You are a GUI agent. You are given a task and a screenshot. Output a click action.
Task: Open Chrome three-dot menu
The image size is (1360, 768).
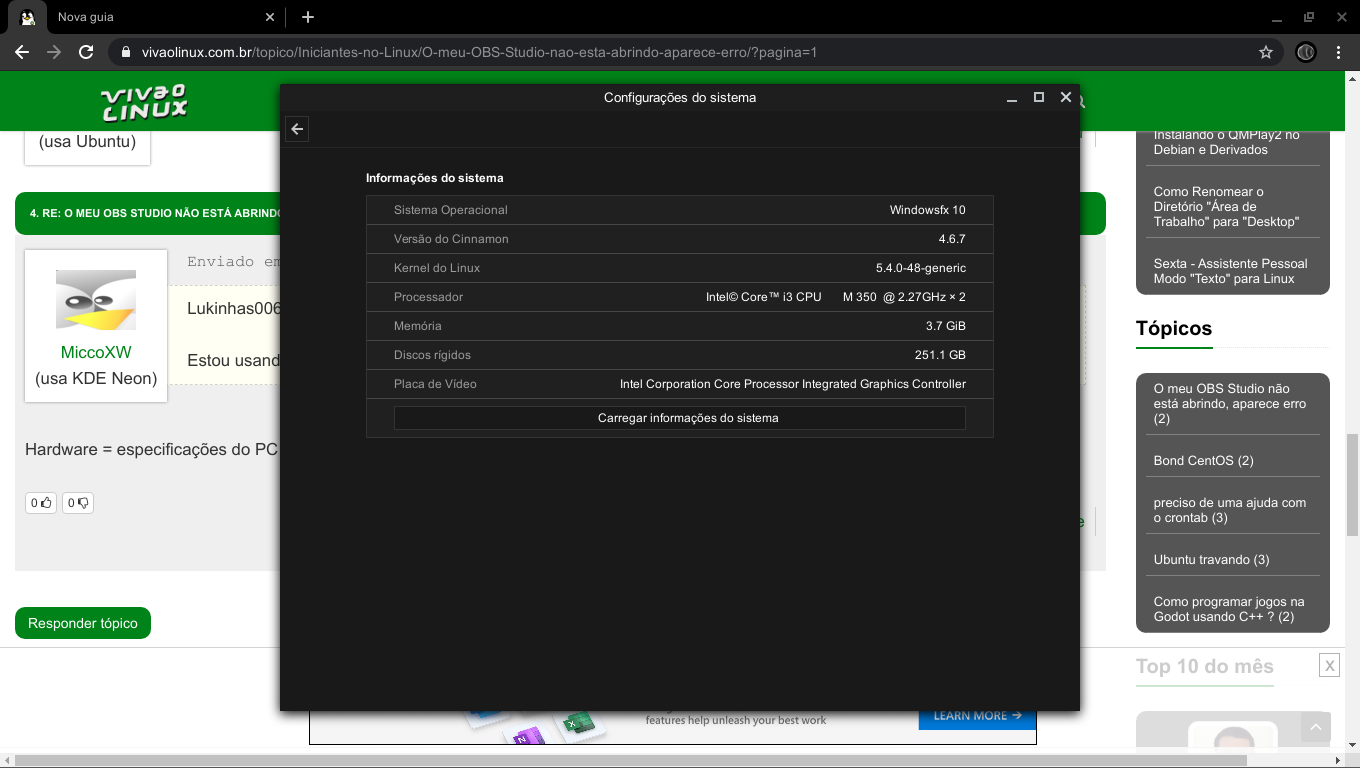click(x=1338, y=52)
